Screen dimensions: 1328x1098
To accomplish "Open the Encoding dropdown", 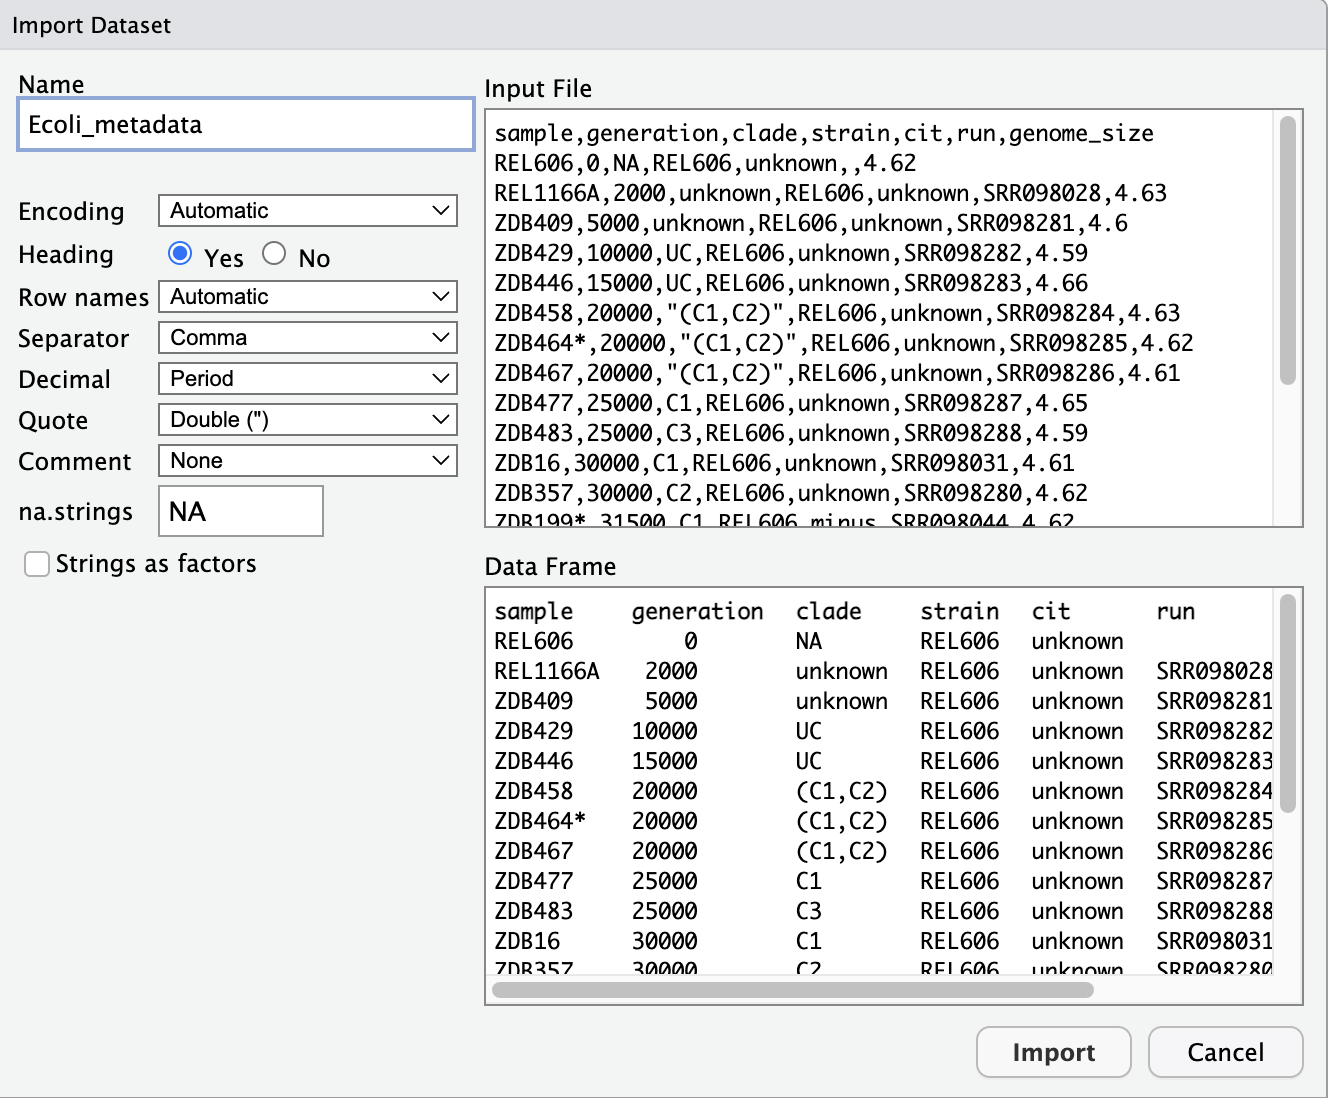I will pos(307,211).
